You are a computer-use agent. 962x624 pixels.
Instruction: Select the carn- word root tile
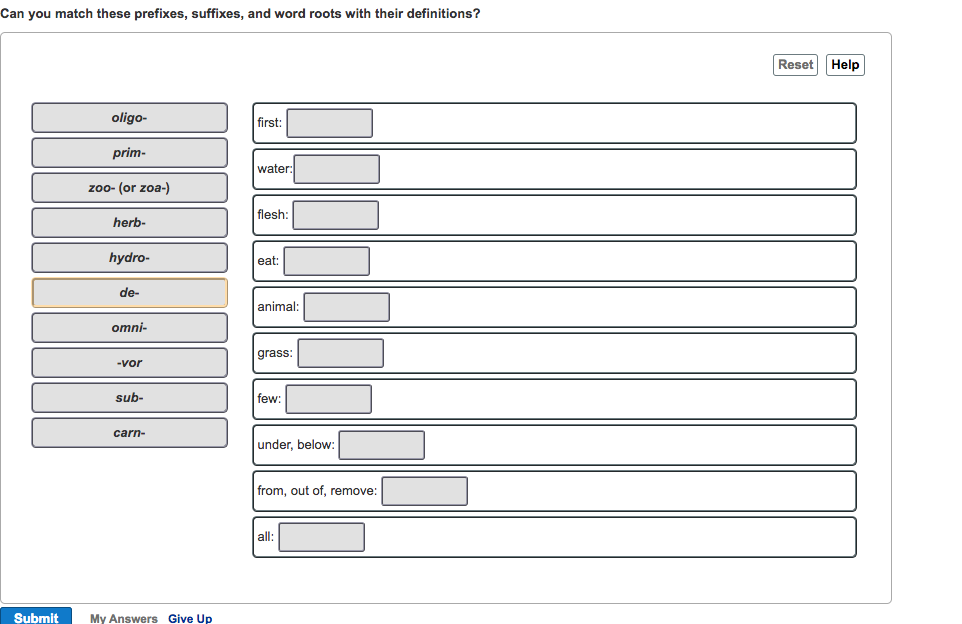tap(129, 432)
